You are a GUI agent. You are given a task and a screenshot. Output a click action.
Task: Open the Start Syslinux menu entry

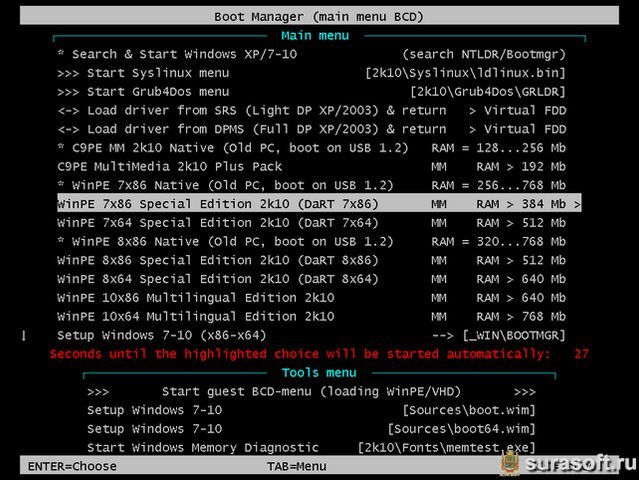tap(312, 73)
